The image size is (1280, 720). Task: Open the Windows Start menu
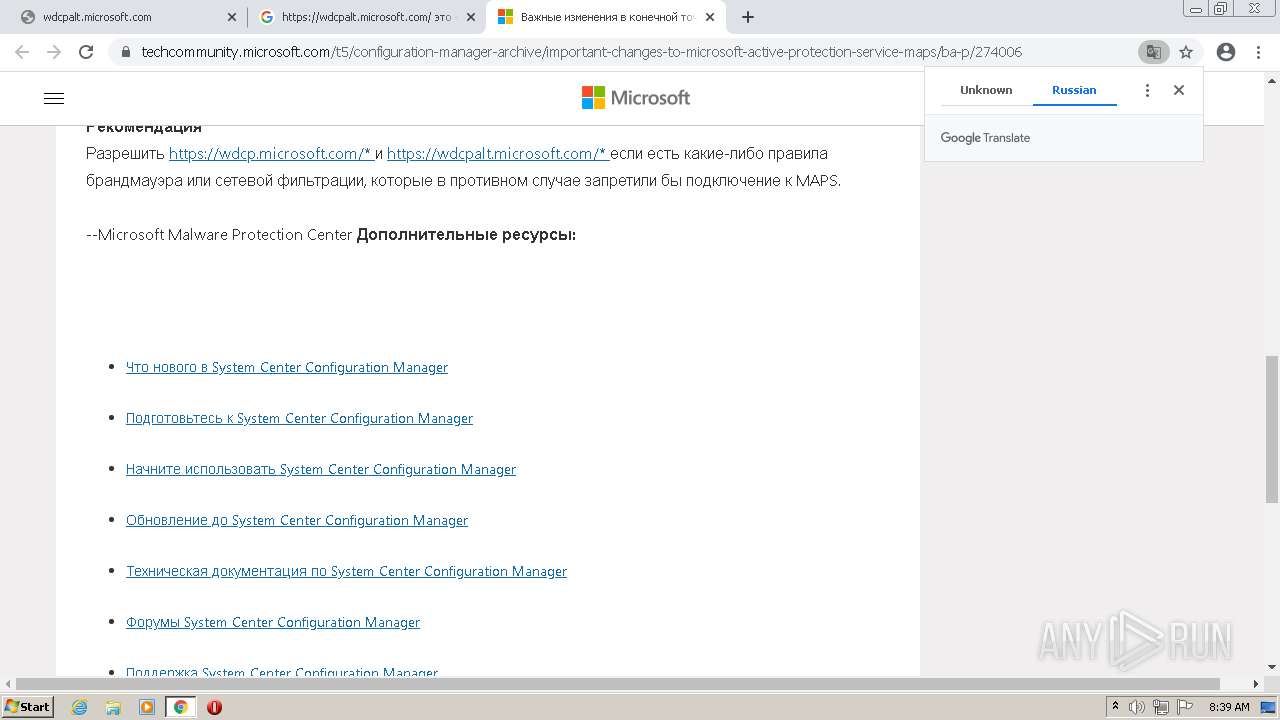point(28,706)
